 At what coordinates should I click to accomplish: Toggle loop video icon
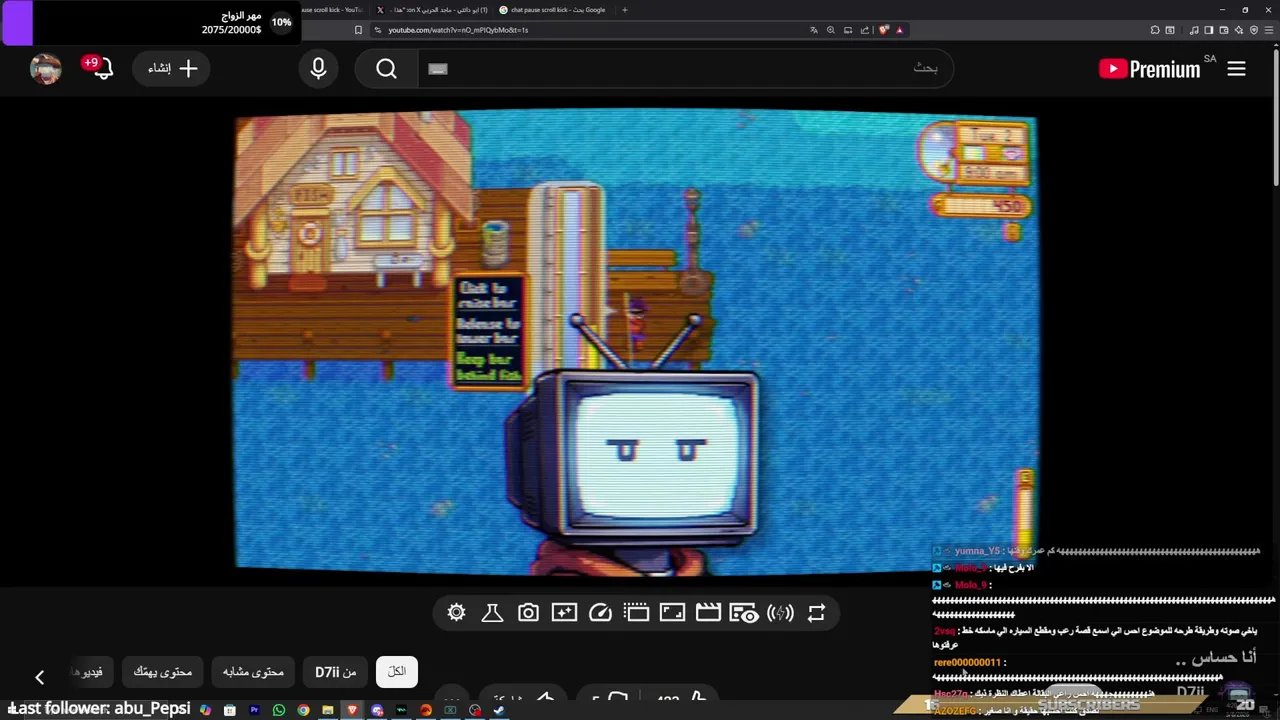coord(816,613)
